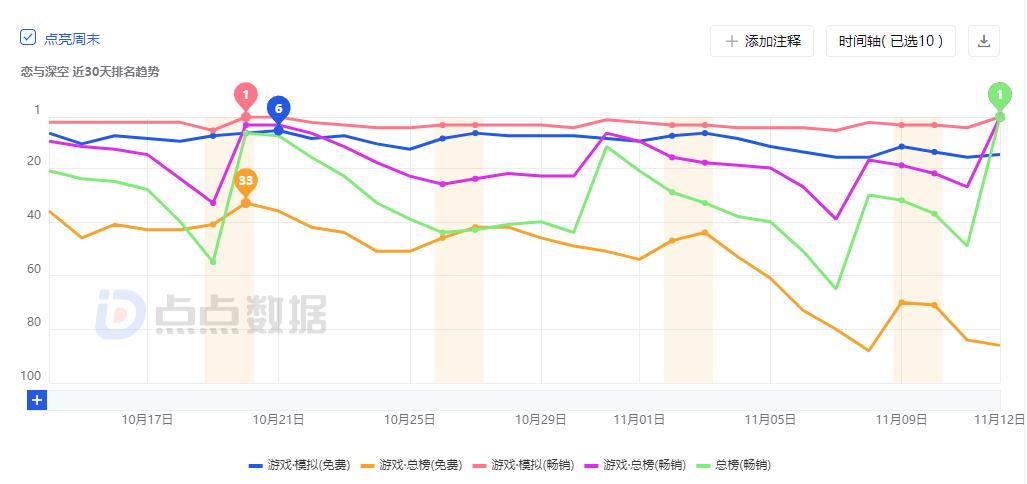This screenshot has height=484, width=1027.
Task: Click the 点亮周末 label text
Action: (x=72, y=39)
